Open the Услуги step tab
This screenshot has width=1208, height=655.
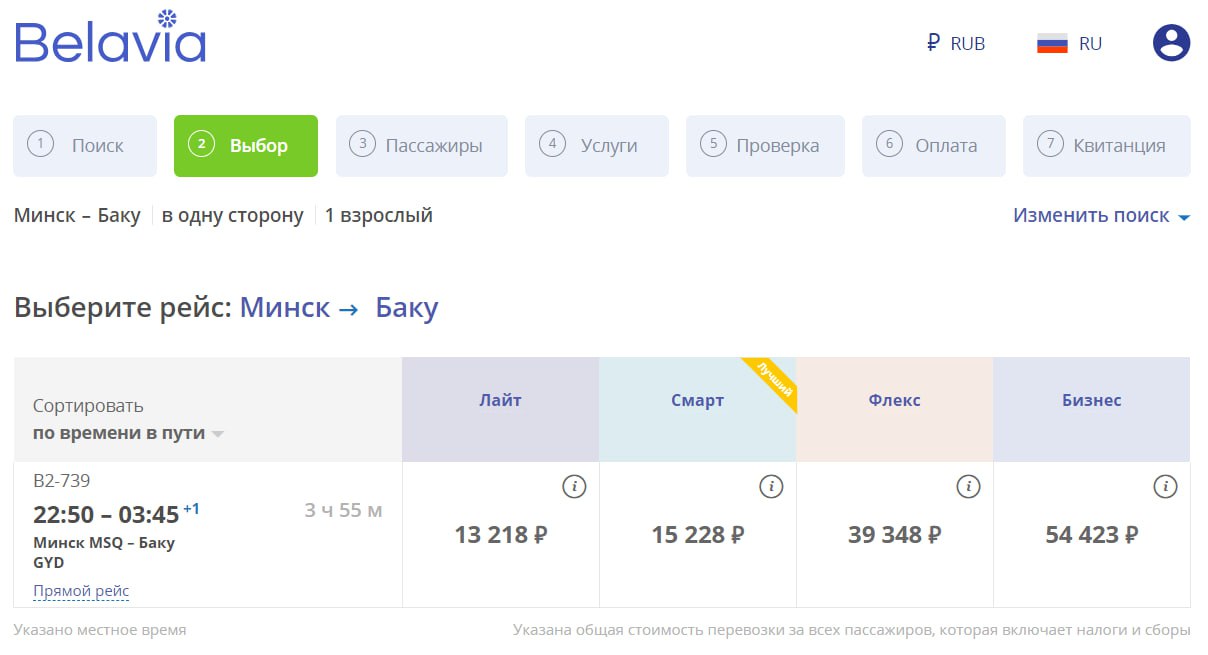[596, 146]
